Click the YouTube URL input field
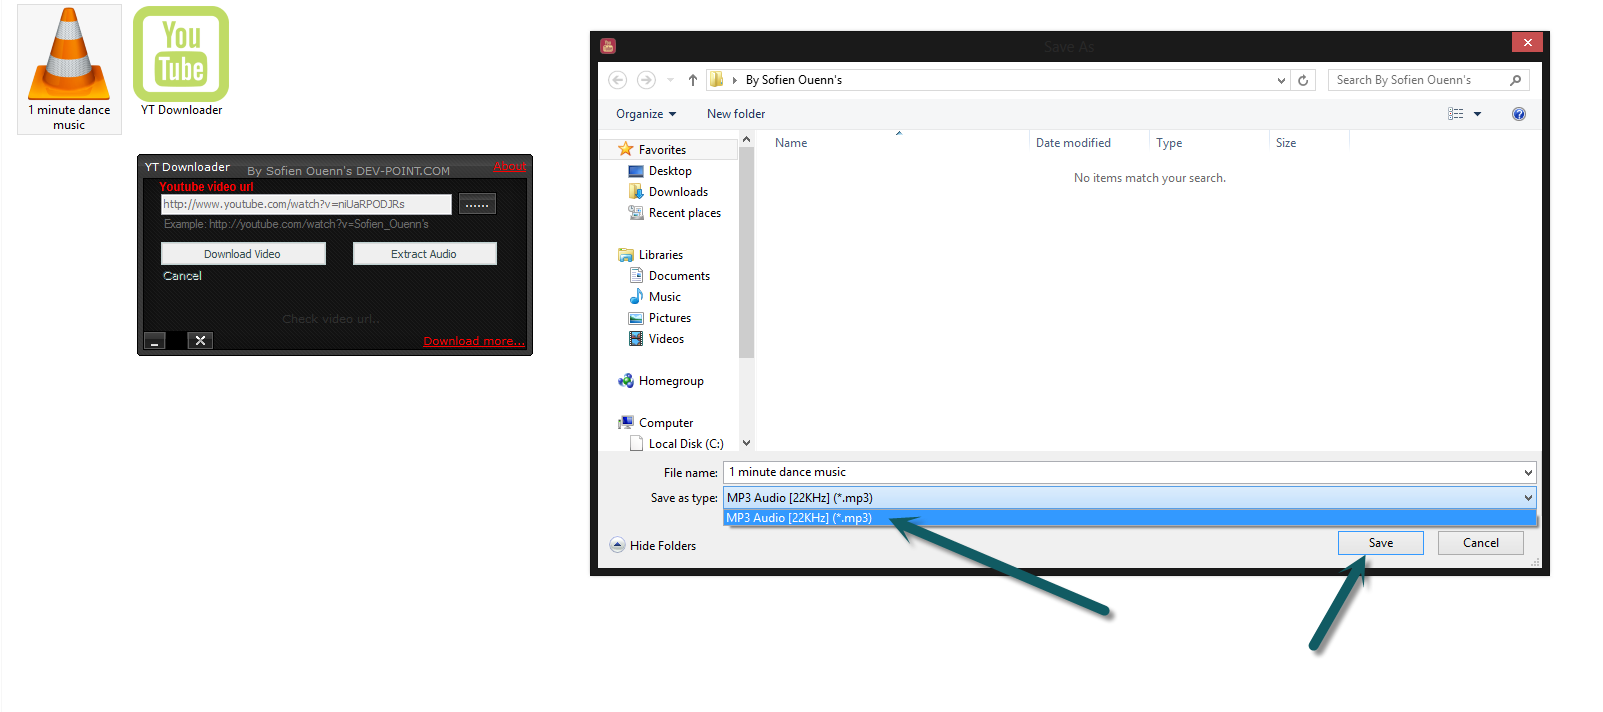The height and width of the screenshot is (712, 1603). click(x=306, y=204)
